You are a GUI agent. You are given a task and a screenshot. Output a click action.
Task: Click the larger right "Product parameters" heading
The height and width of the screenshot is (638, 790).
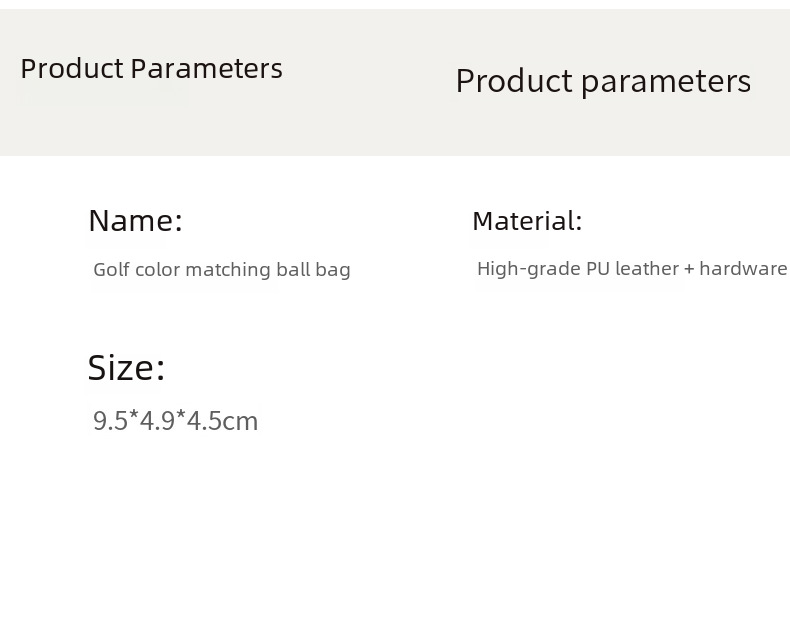[603, 81]
